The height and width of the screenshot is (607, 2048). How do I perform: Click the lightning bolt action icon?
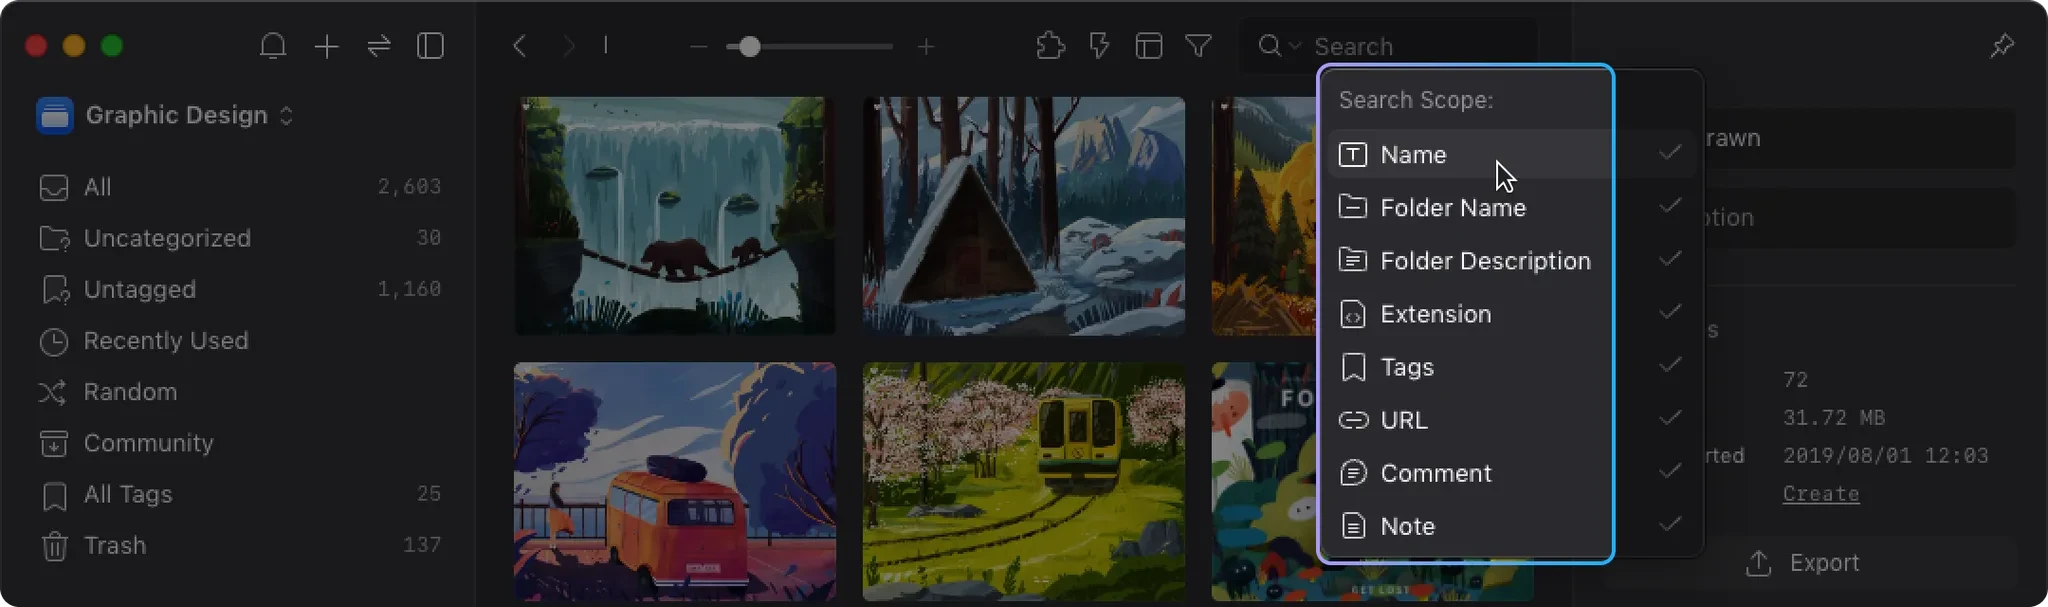(x=1100, y=46)
